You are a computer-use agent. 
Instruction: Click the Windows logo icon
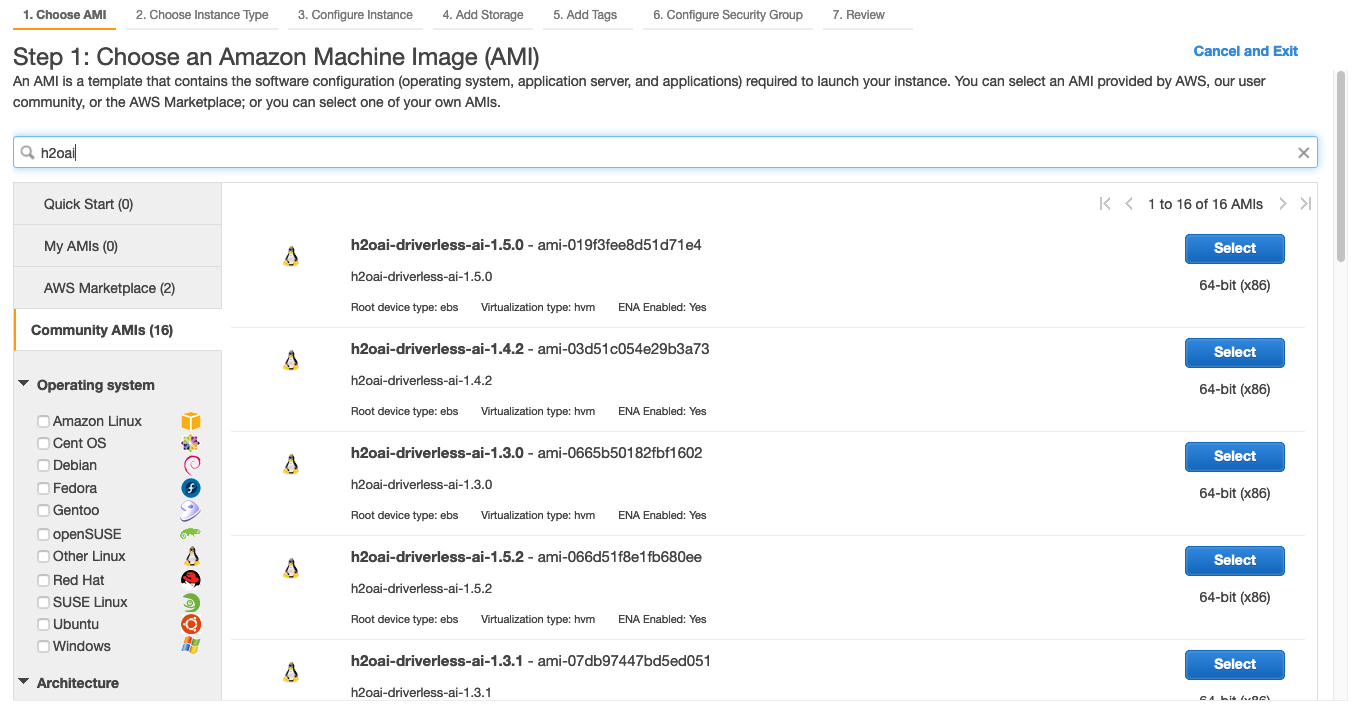point(190,645)
